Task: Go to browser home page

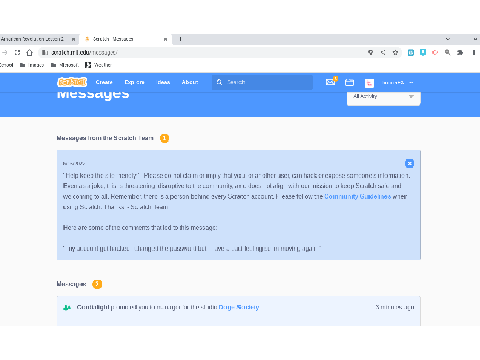Action: 30,52
